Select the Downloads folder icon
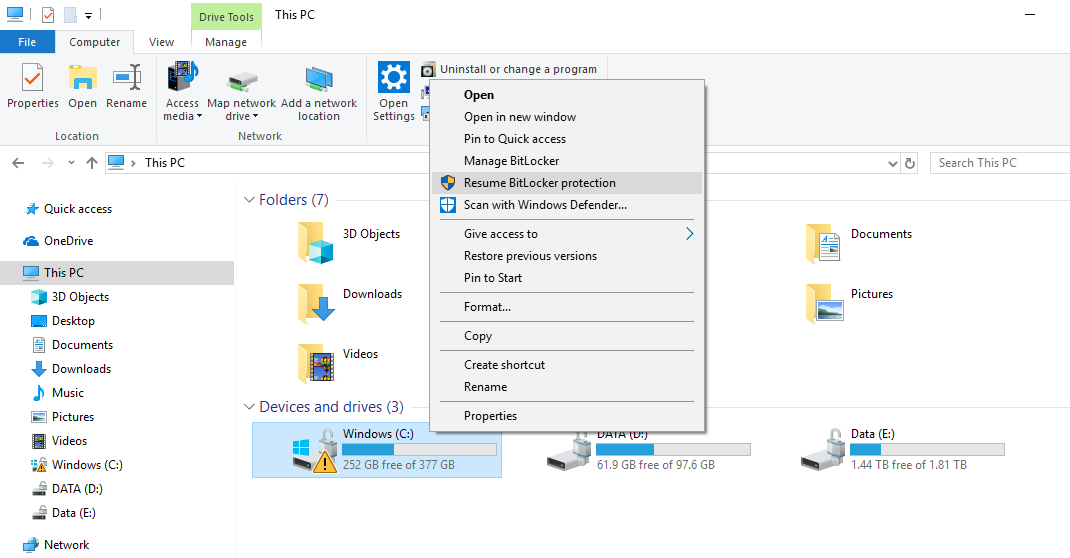The image size is (1070, 558). [315, 302]
